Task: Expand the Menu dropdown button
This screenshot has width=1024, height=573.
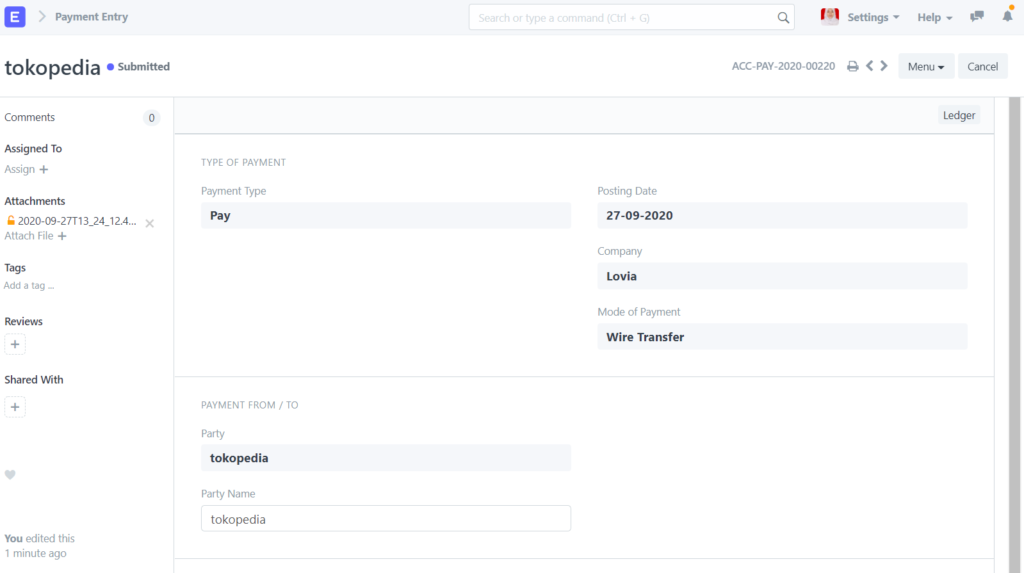Action: pyautogui.click(x=926, y=66)
